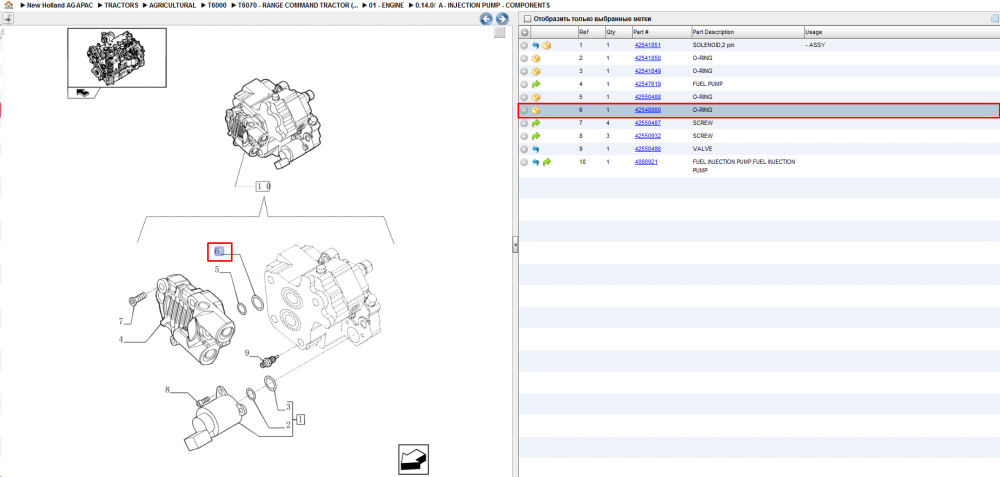Select the FUEL PUMP description cell

(706, 84)
